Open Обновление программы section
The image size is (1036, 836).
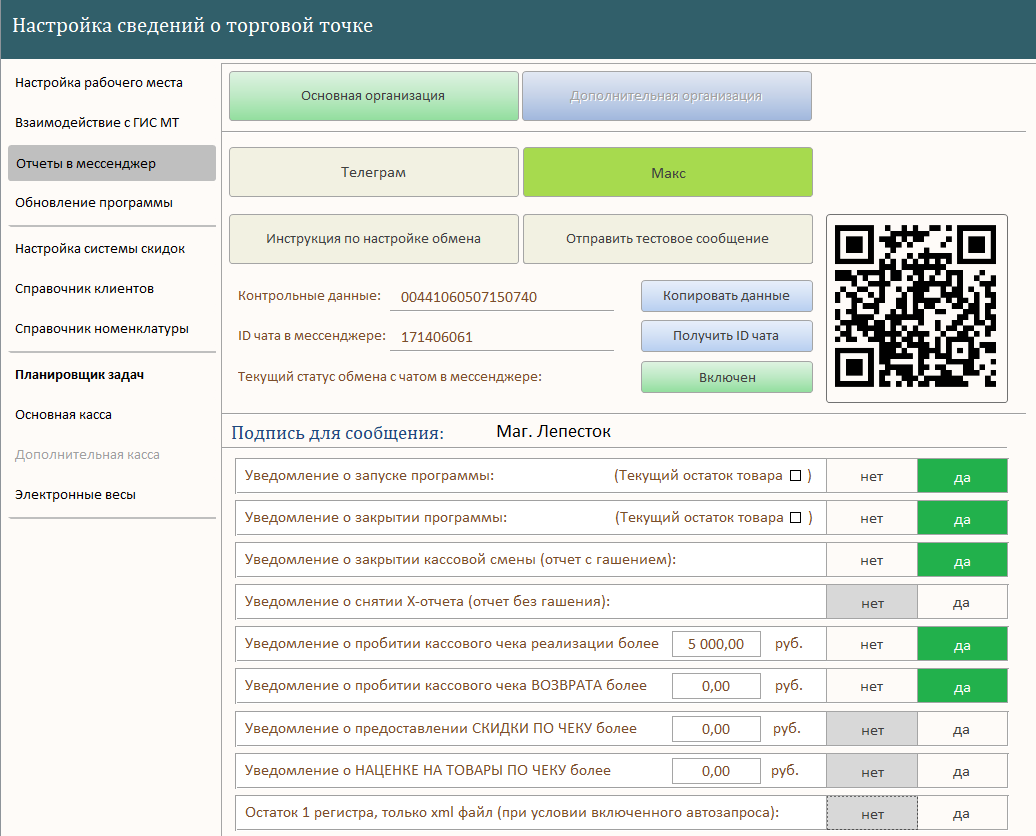pyautogui.click(x=94, y=203)
